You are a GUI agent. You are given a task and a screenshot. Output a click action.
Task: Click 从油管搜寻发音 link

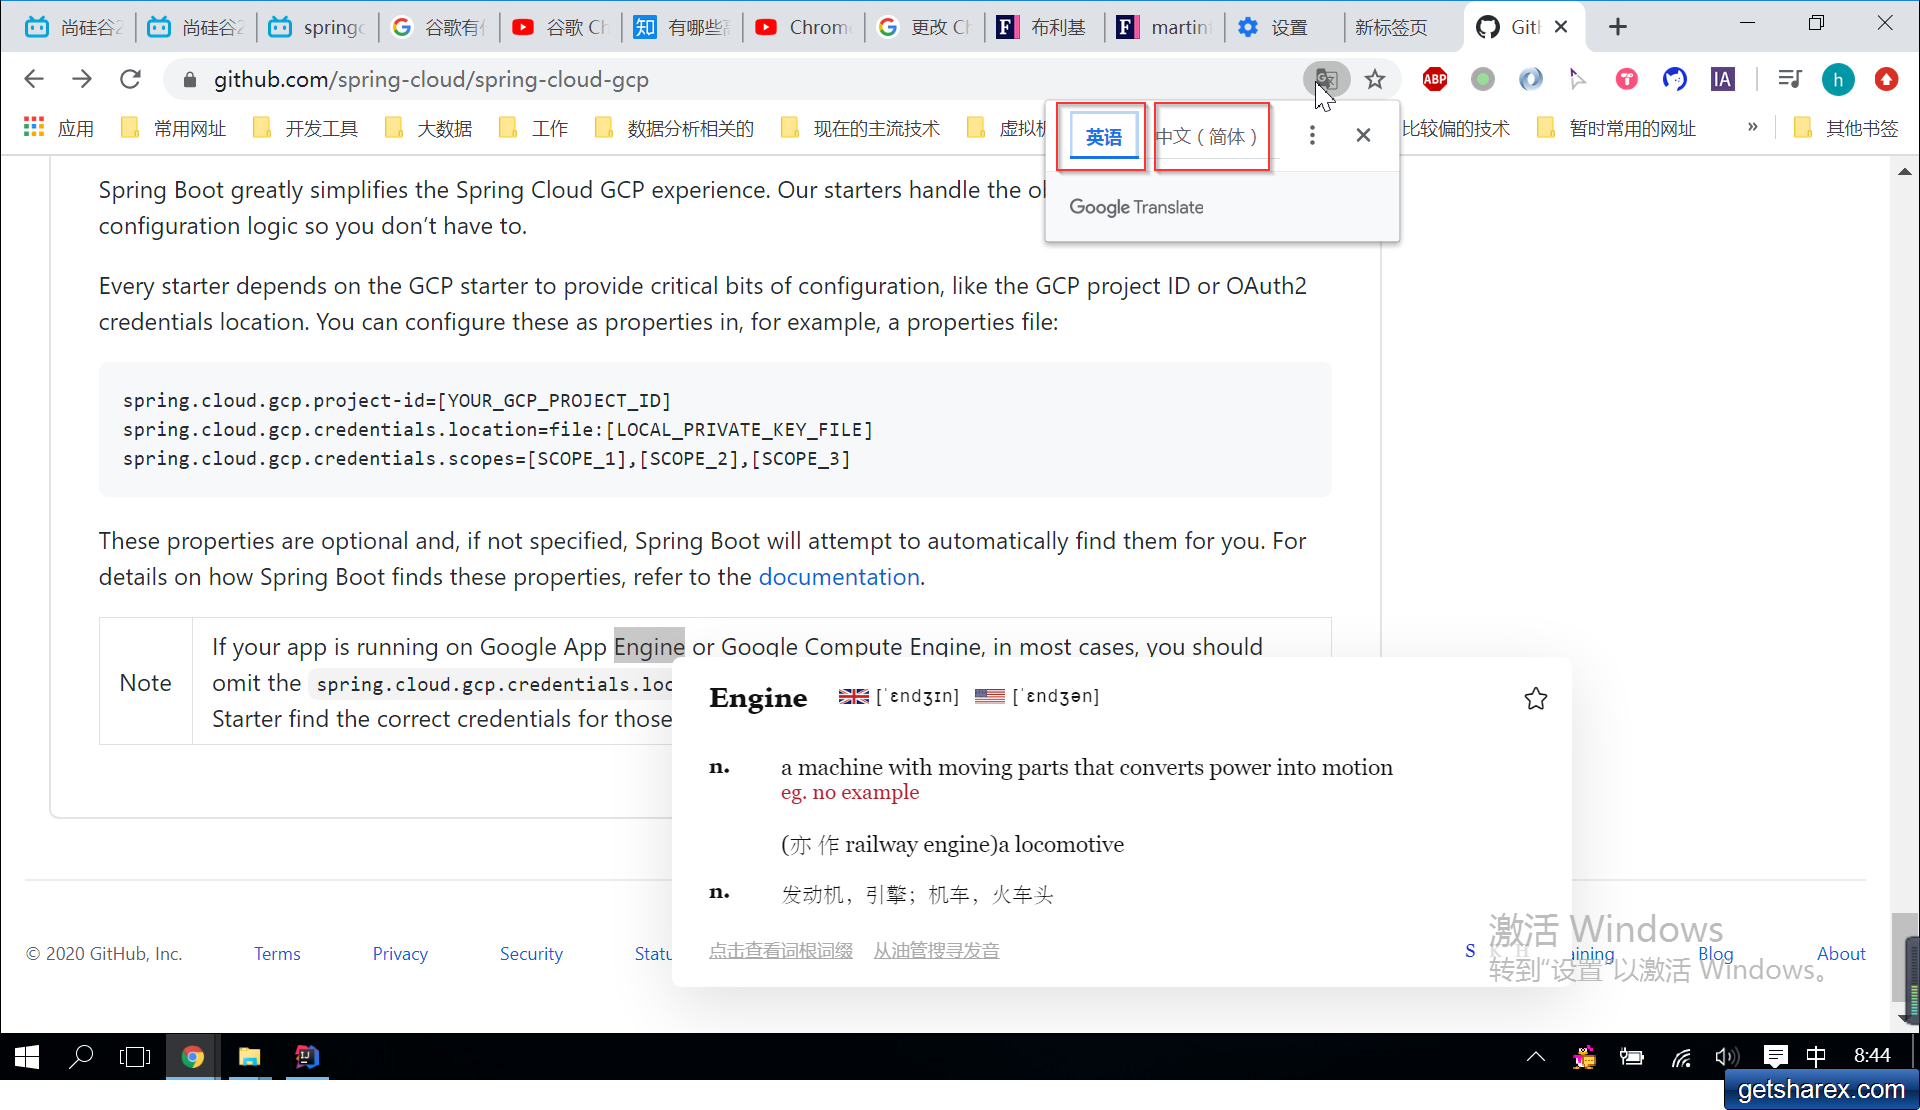[936, 951]
